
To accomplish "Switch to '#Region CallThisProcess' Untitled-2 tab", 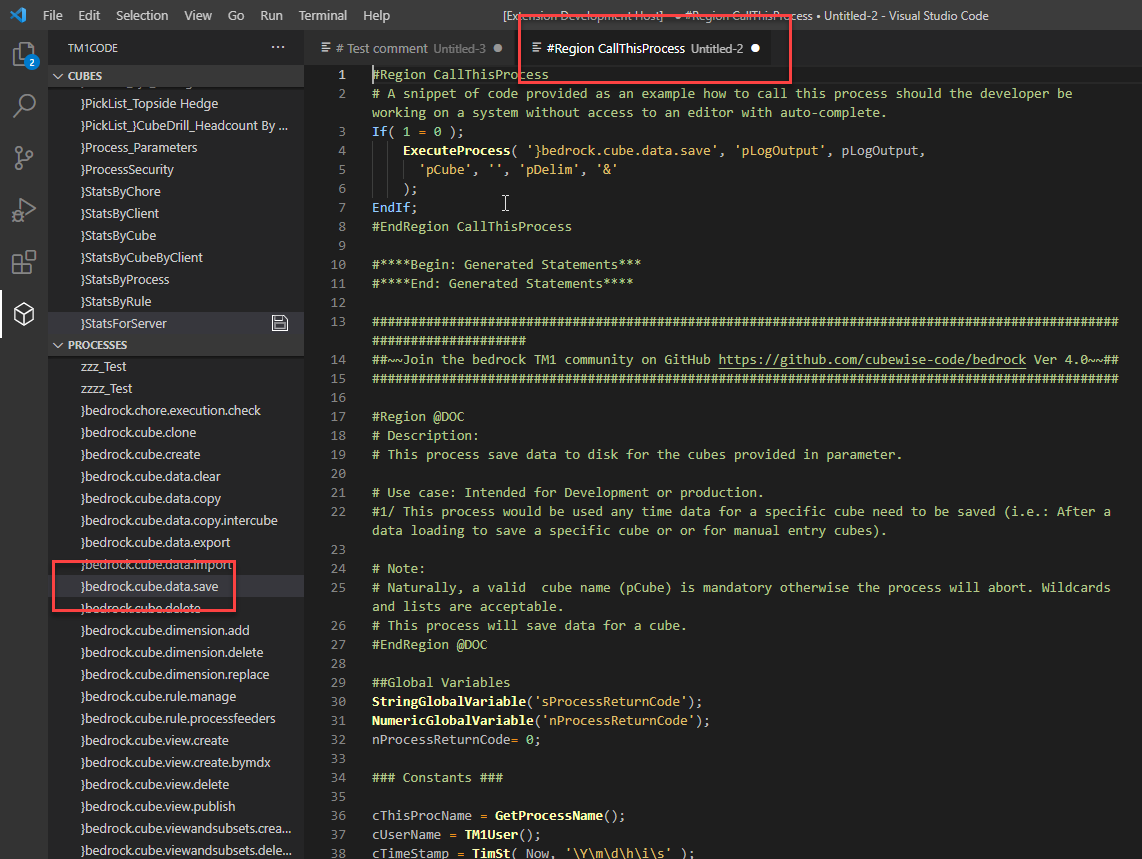I will [645, 48].
